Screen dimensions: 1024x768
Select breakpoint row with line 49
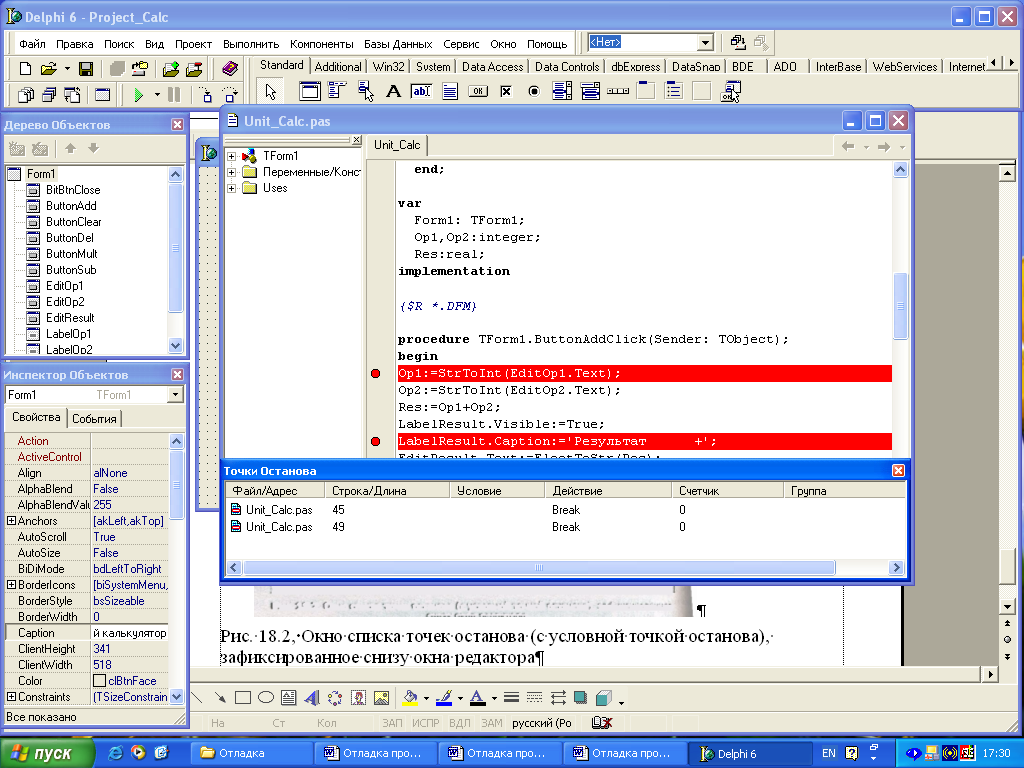pyautogui.click(x=565, y=527)
